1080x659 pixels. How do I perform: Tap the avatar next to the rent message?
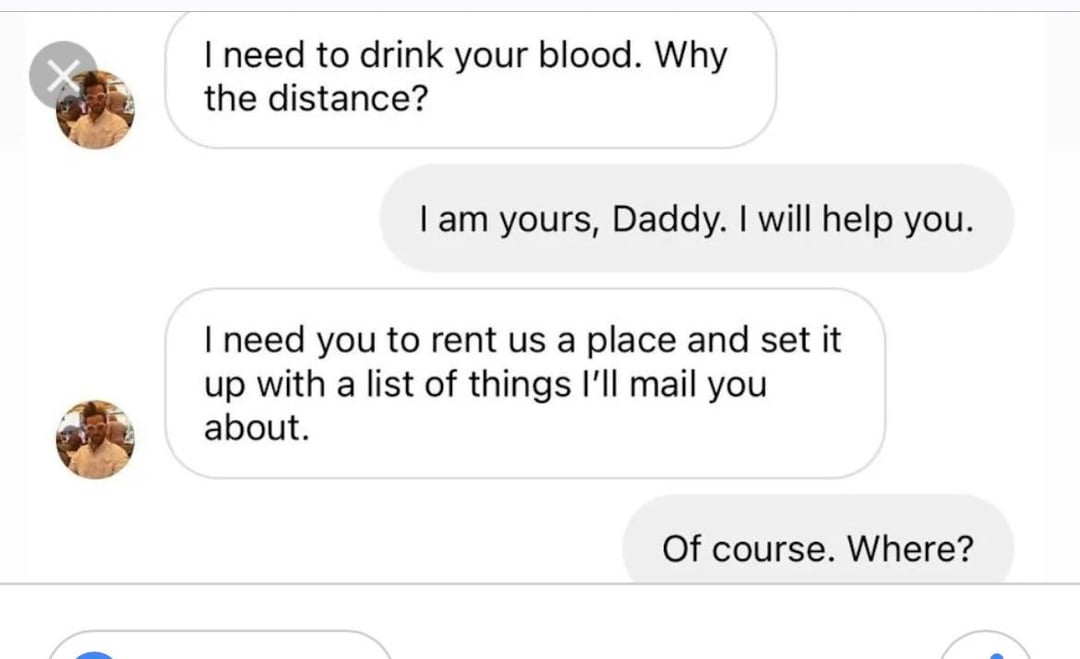(95, 439)
